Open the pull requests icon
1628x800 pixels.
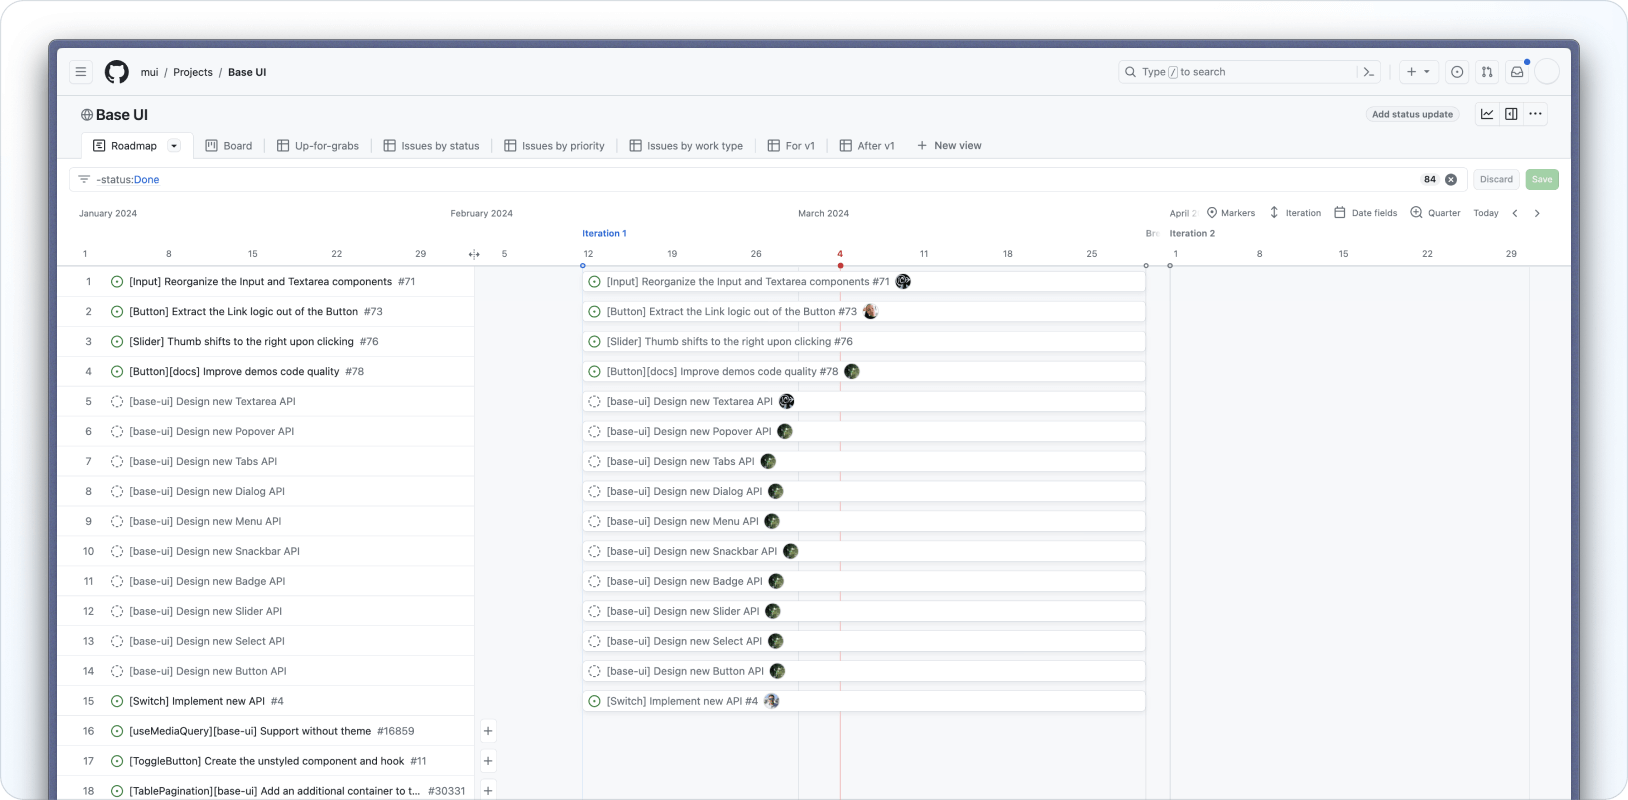pos(1487,72)
